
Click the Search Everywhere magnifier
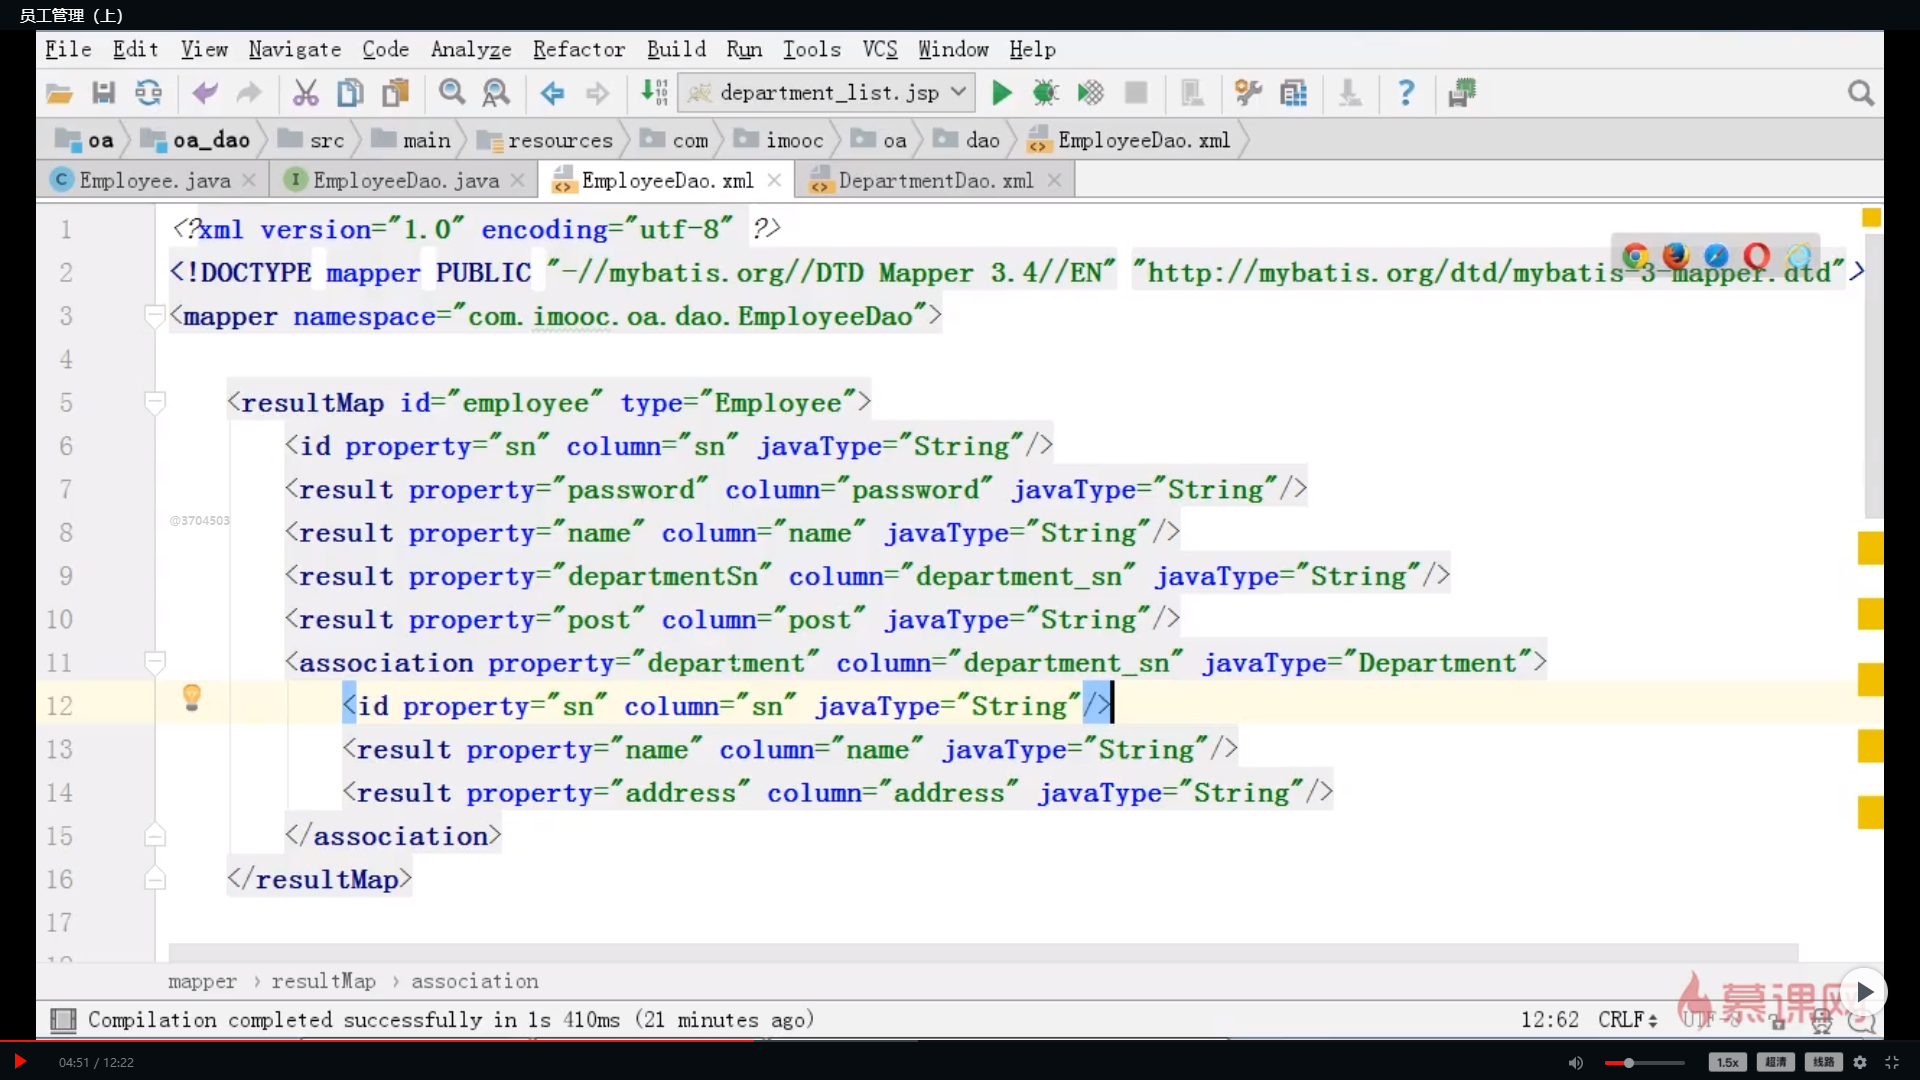[x=1860, y=93]
